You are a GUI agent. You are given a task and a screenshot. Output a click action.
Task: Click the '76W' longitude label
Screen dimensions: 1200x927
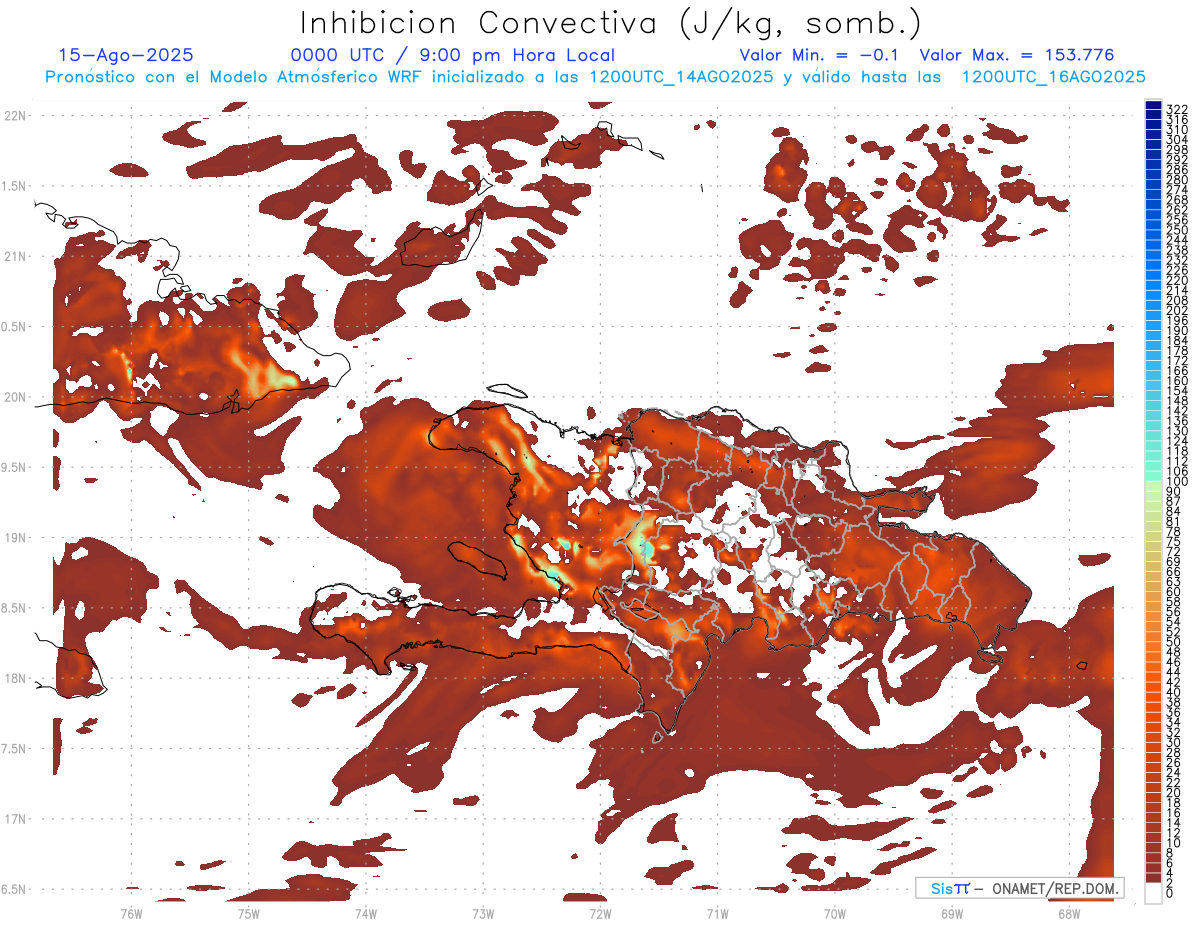pyautogui.click(x=131, y=913)
